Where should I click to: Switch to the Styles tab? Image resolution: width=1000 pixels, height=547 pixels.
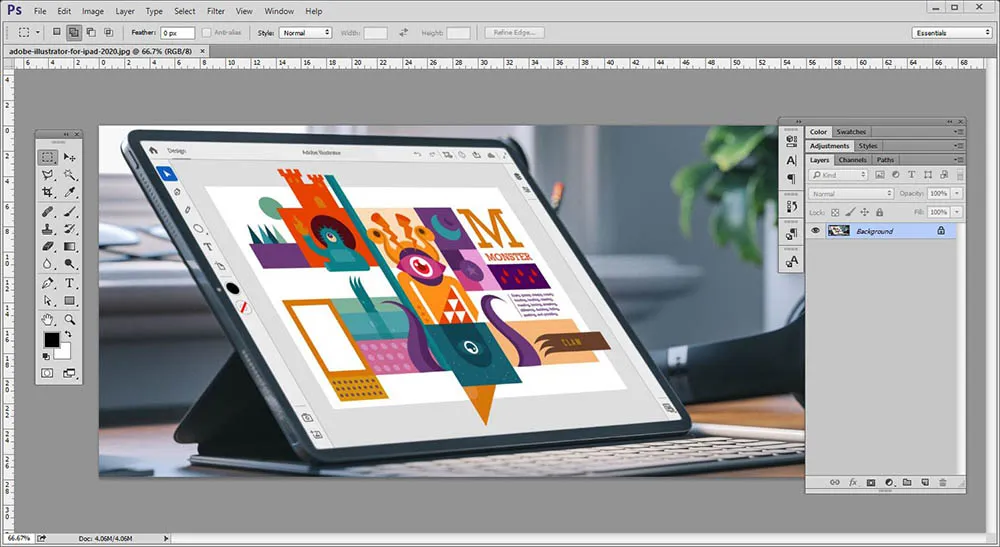click(867, 146)
